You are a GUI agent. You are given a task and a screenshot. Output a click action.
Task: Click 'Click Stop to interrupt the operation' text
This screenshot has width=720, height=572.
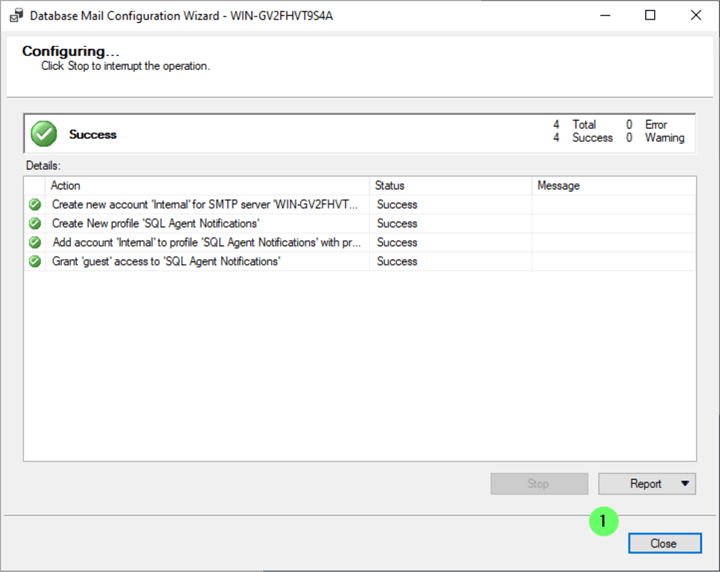click(x=125, y=66)
